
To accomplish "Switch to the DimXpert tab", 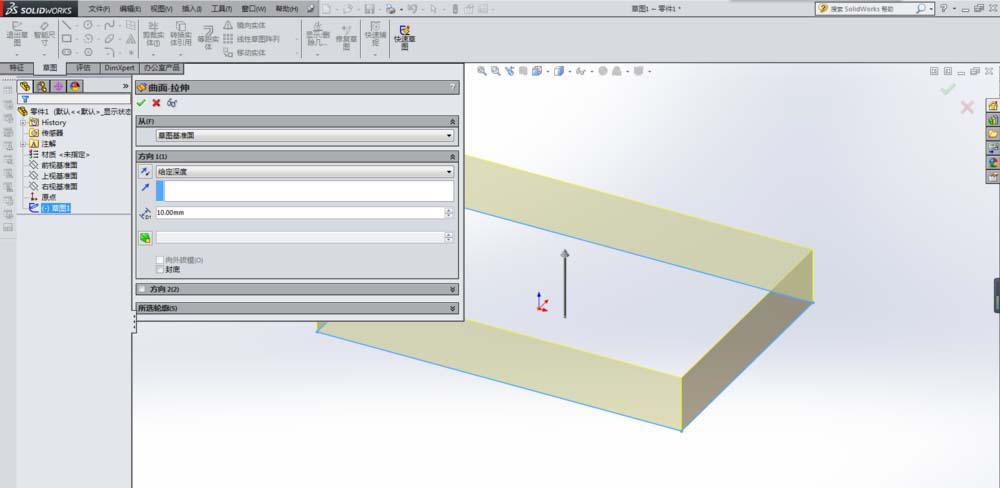I will click(x=119, y=68).
